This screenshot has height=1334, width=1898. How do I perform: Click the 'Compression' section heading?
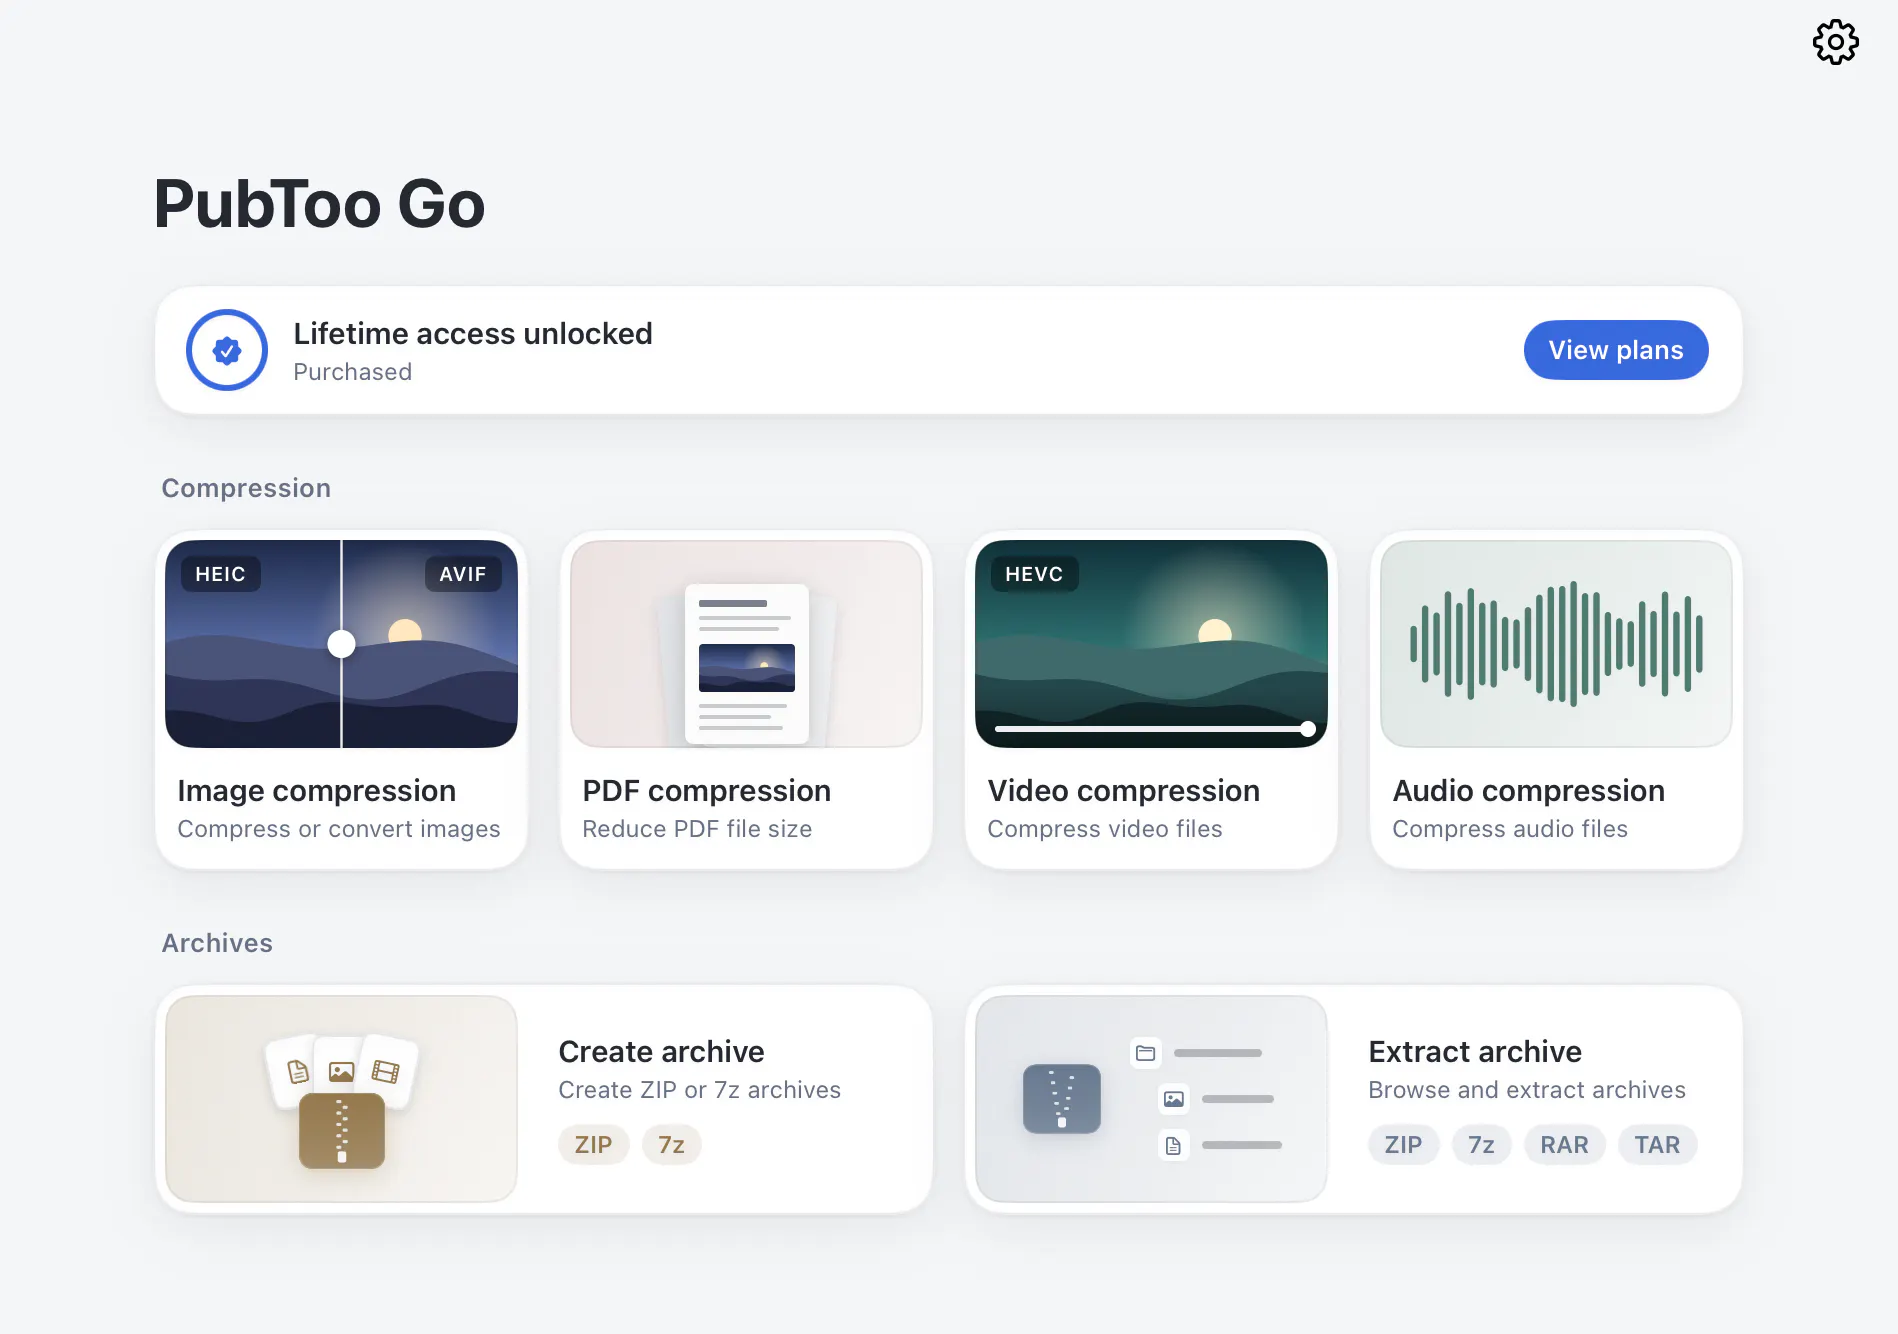coord(246,488)
